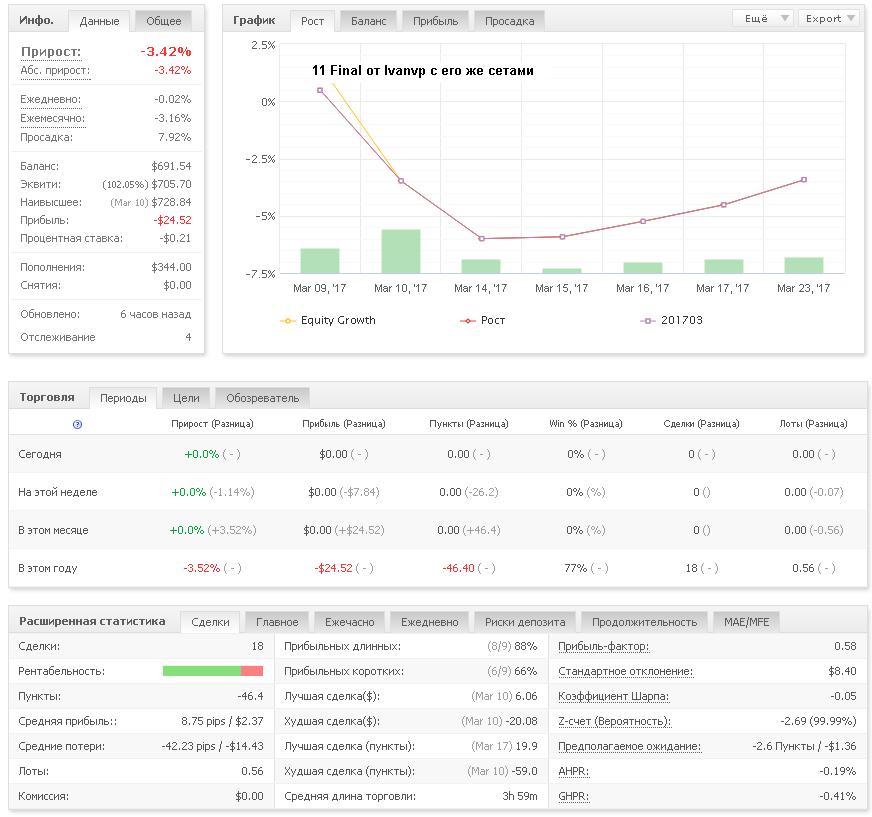Click the Mar 16, '17 data point

point(643,221)
